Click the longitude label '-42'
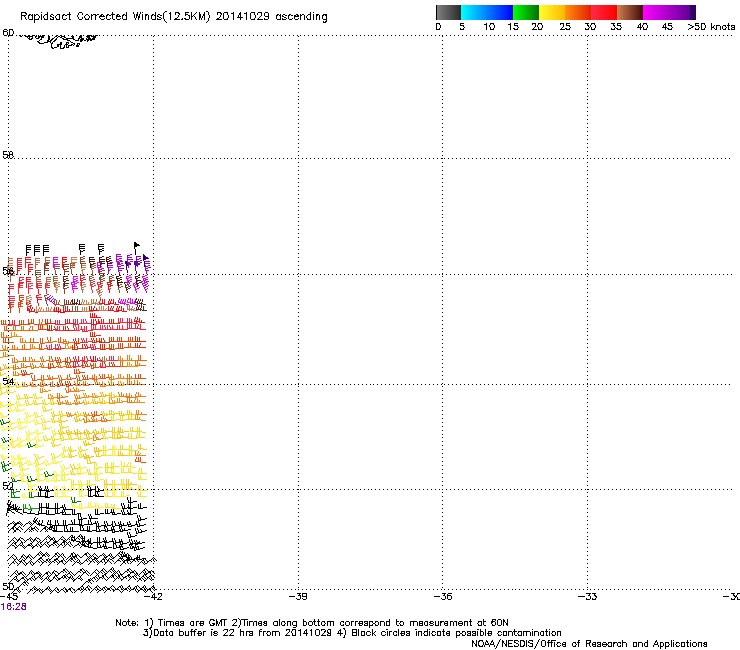Image resolution: width=740 pixels, height=650 pixels. [153, 597]
